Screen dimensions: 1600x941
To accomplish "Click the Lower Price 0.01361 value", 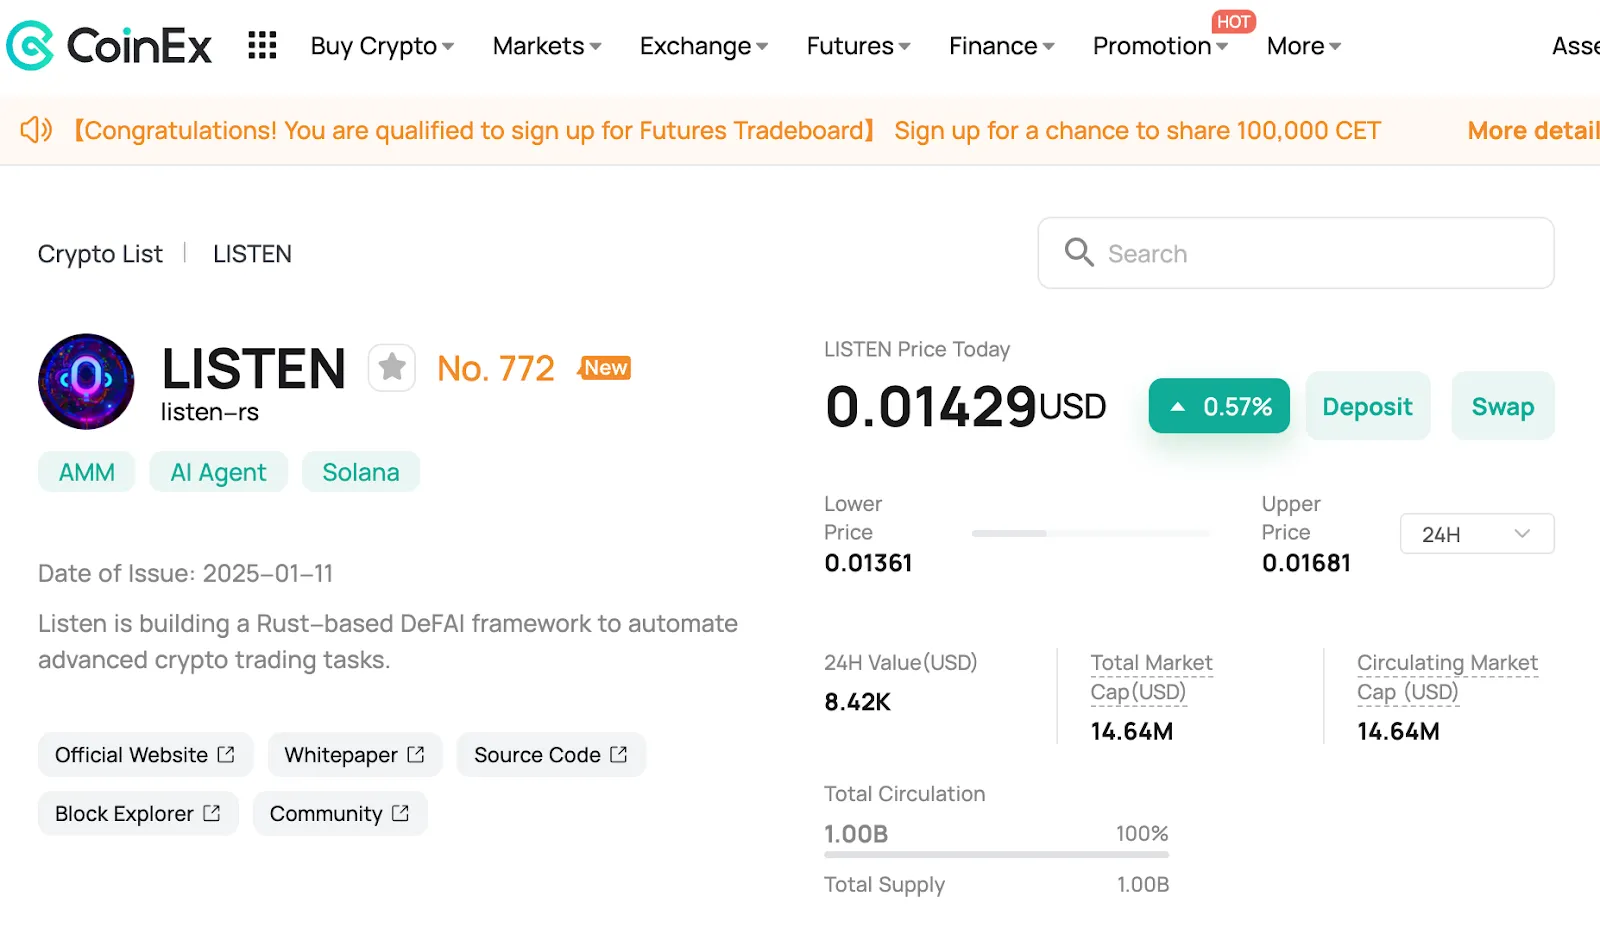I will pyautogui.click(x=868, y=563).
